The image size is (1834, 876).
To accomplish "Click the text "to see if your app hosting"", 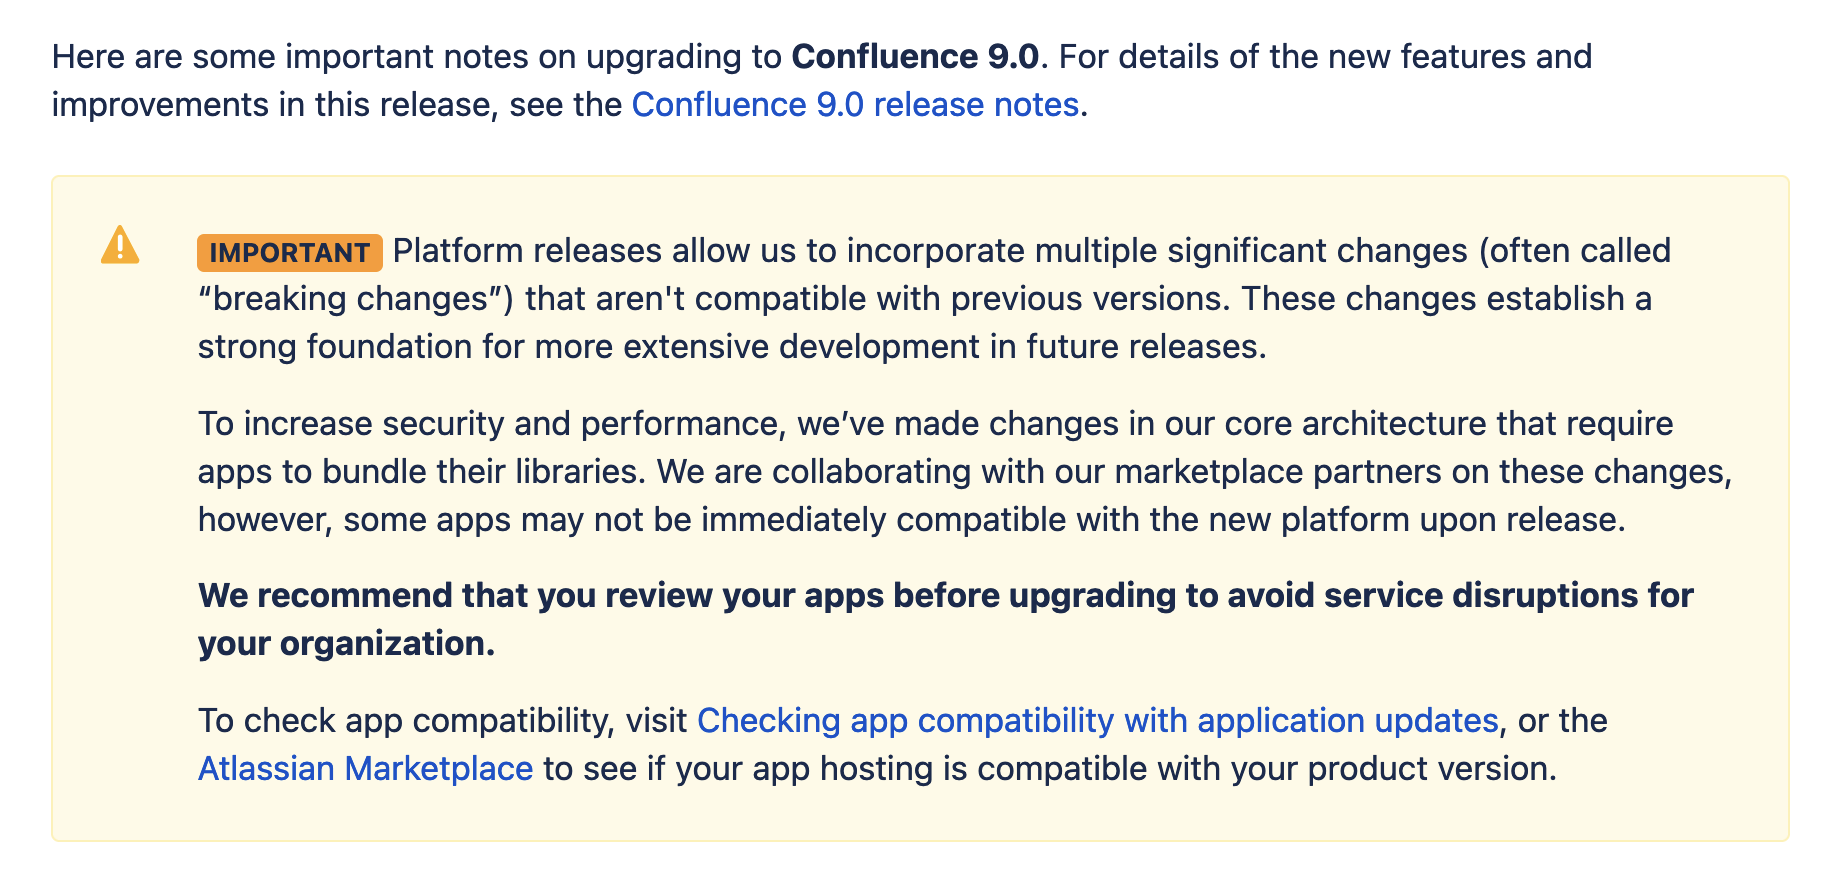I will pyautogui.click(x=755, y=769).
